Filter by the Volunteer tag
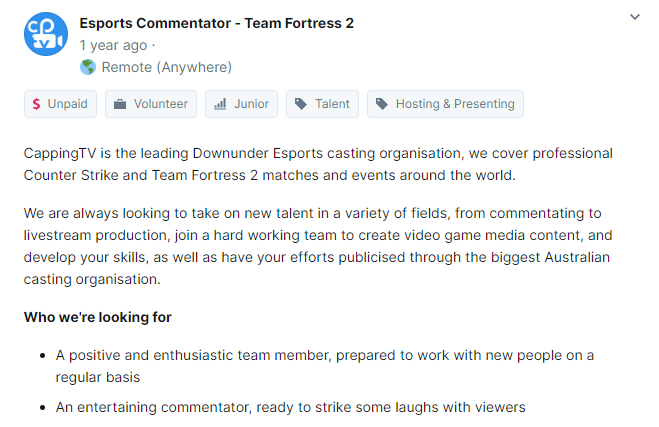659x427 pixels. (151, 104)
